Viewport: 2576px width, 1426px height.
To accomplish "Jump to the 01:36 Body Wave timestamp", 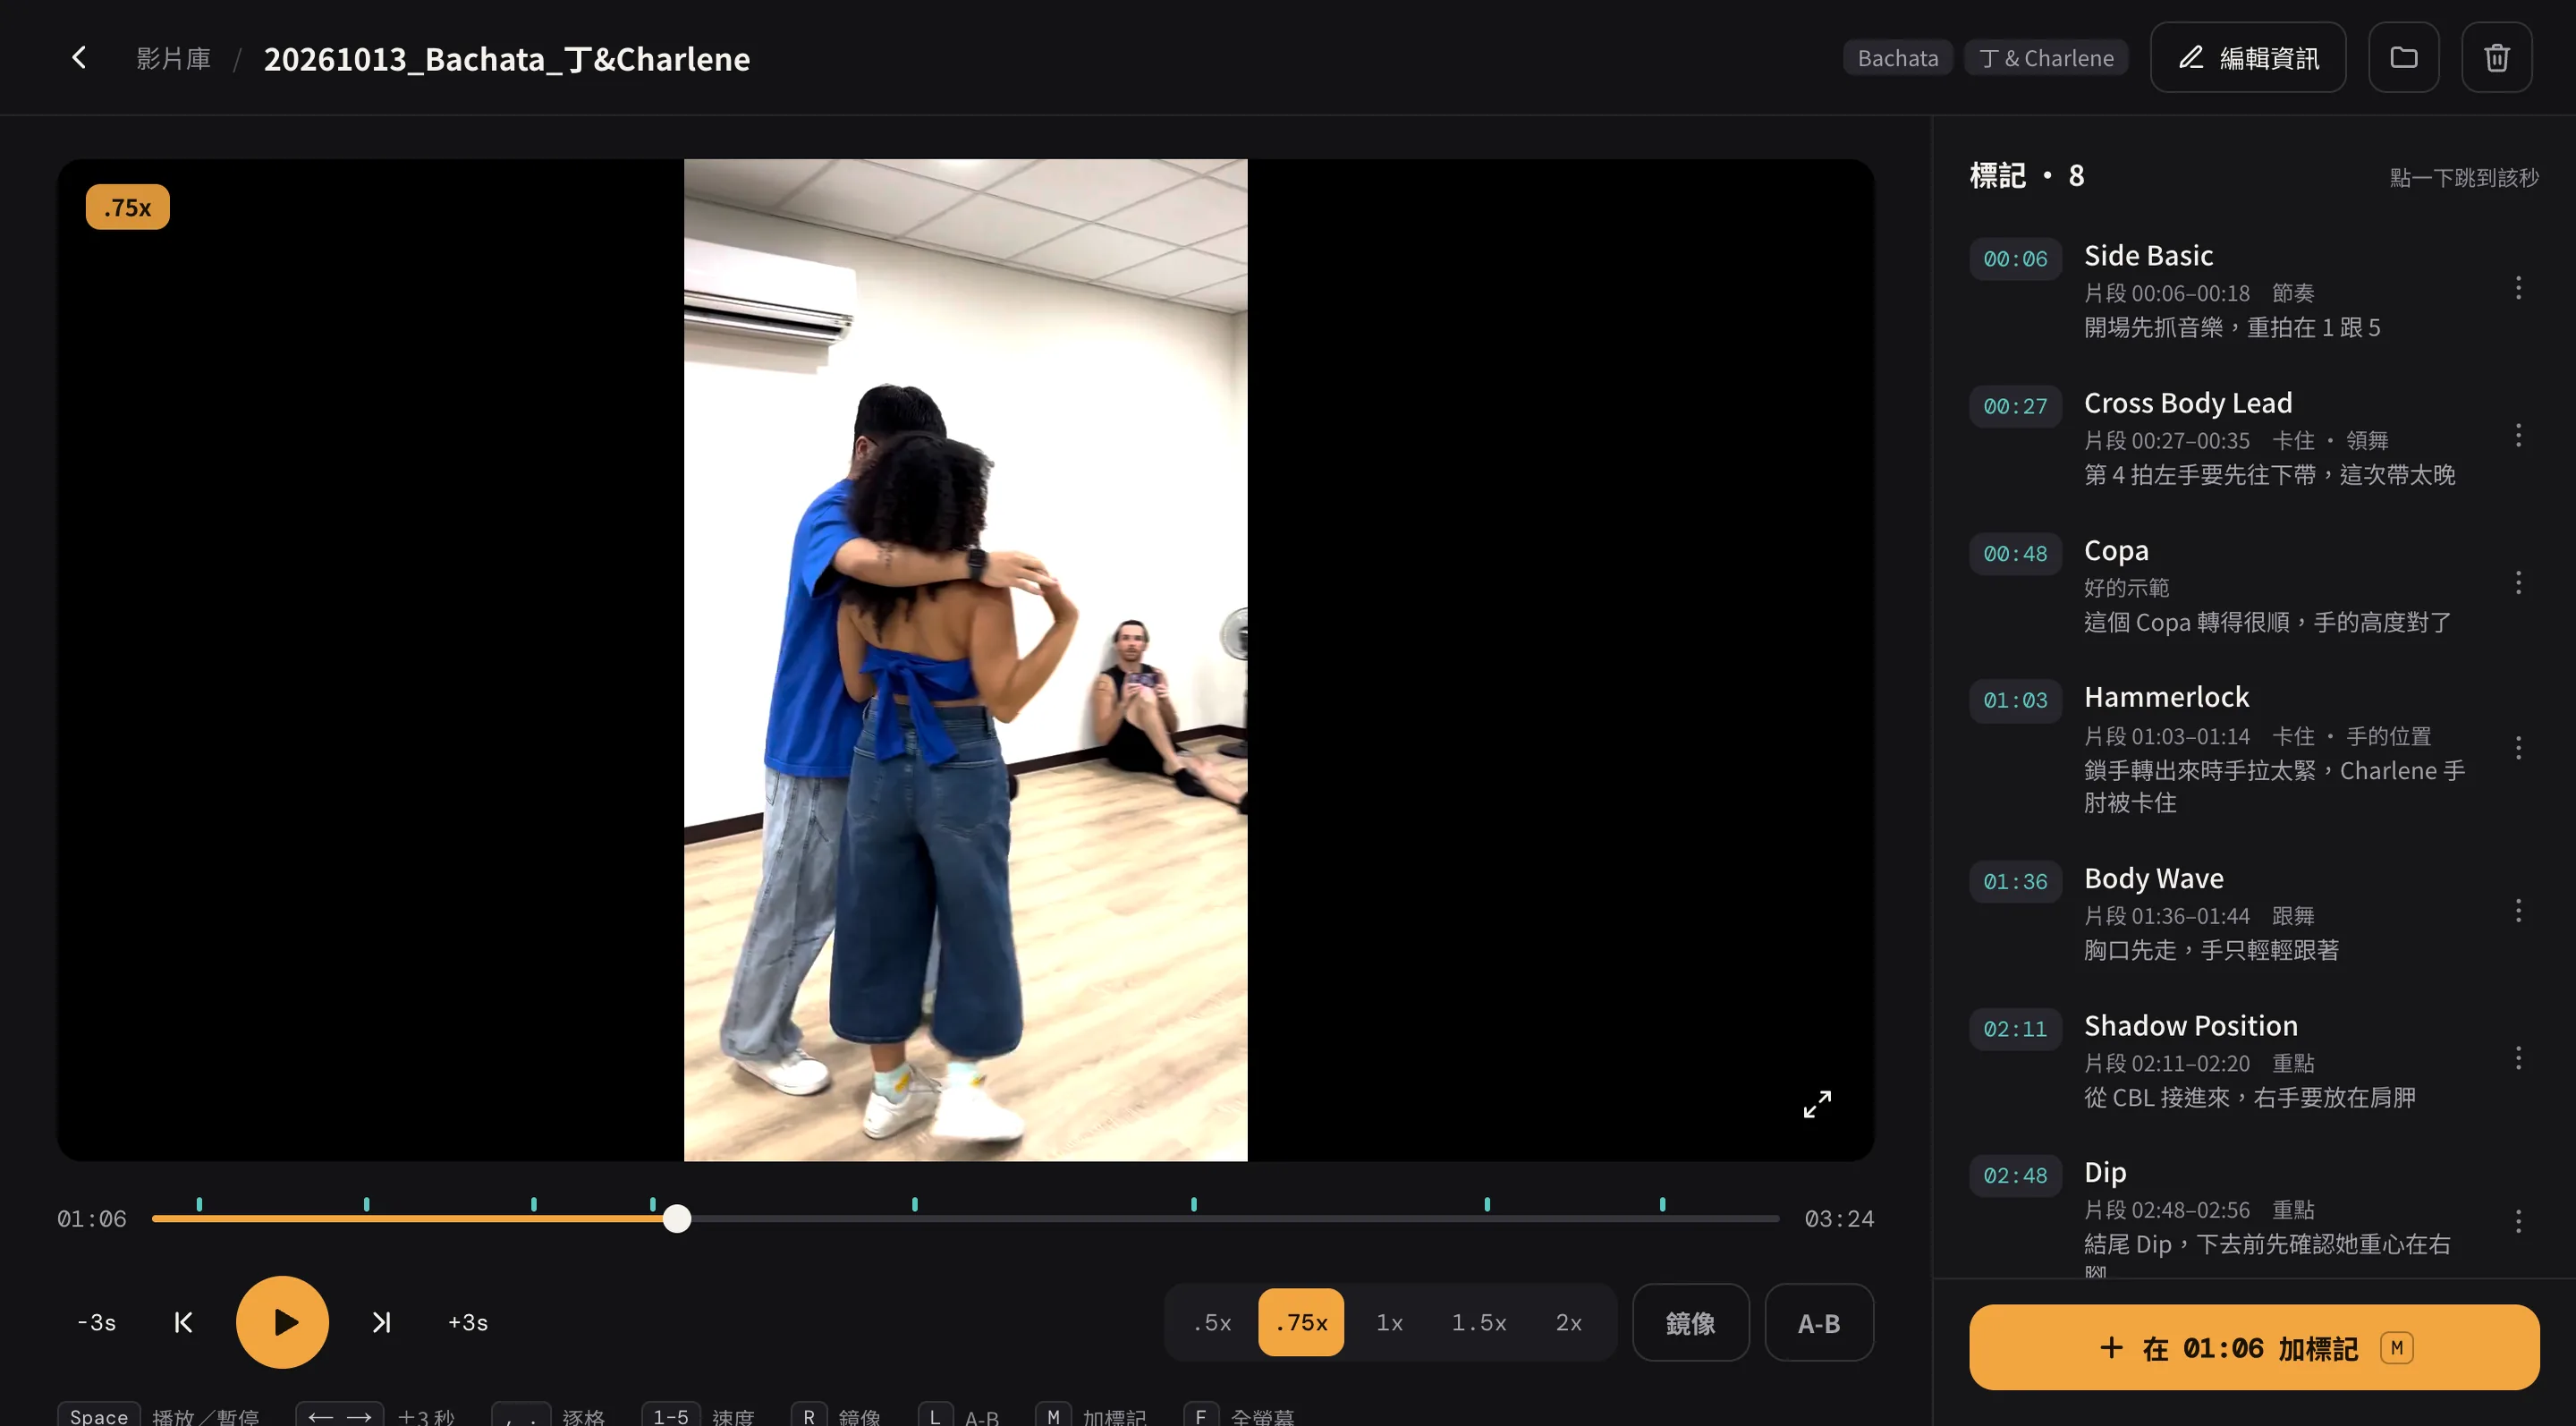I will (x=2015, y=882).
